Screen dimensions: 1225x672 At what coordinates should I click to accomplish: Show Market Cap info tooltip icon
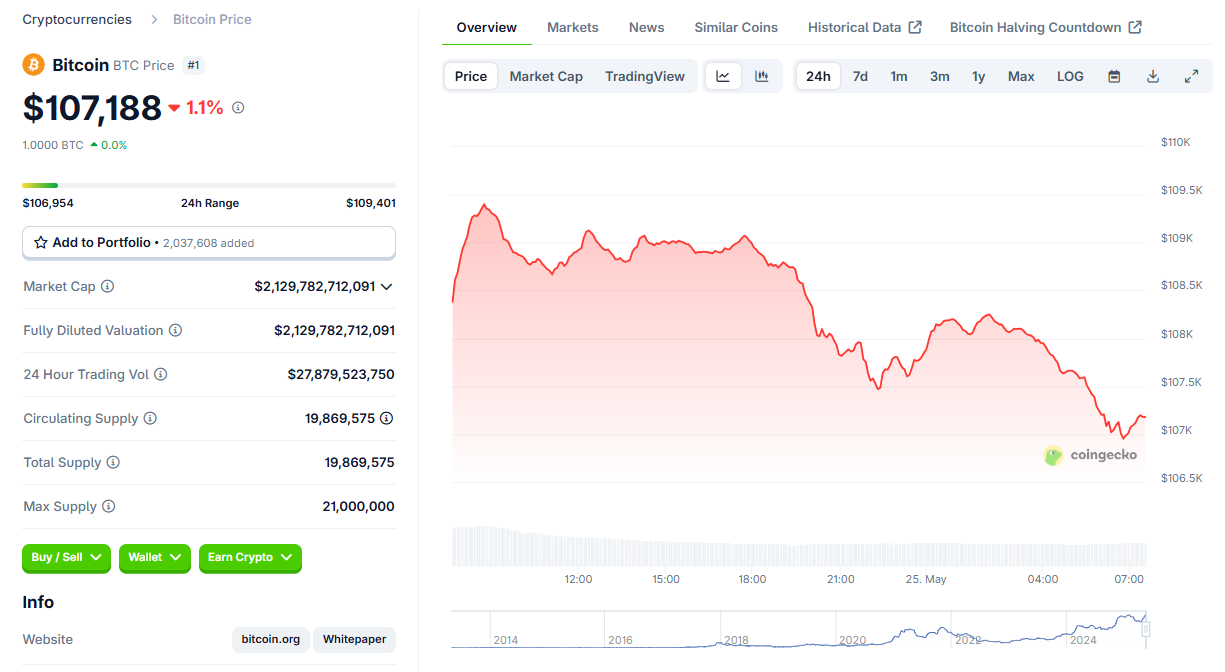(108, 286)
